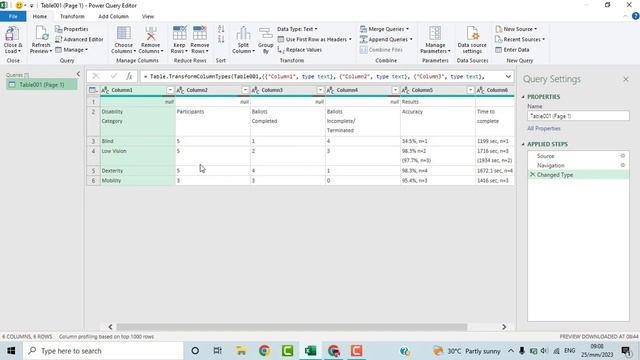The width and height of the screenshot is (640, 360).
Task: Open settings gear for Navigation step
Action: click(x=622, y=165)
